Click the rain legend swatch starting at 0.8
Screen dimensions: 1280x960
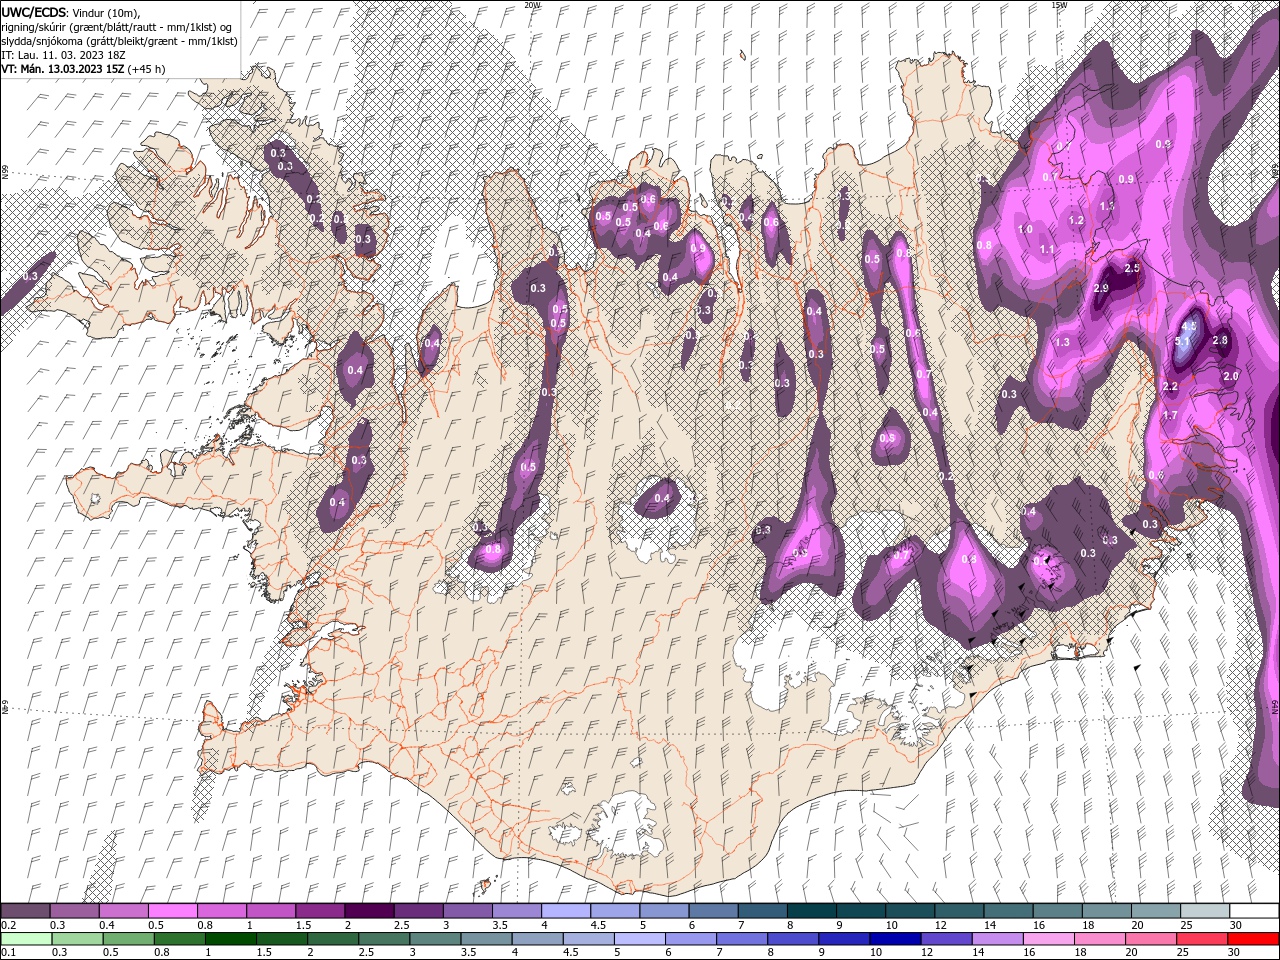tap(179, 939)
